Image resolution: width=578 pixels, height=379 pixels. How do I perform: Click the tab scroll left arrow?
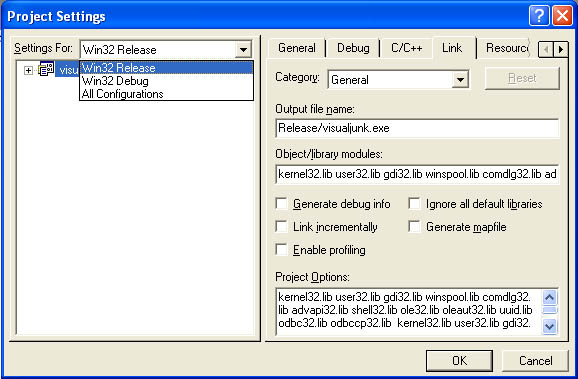click(546, 49)
